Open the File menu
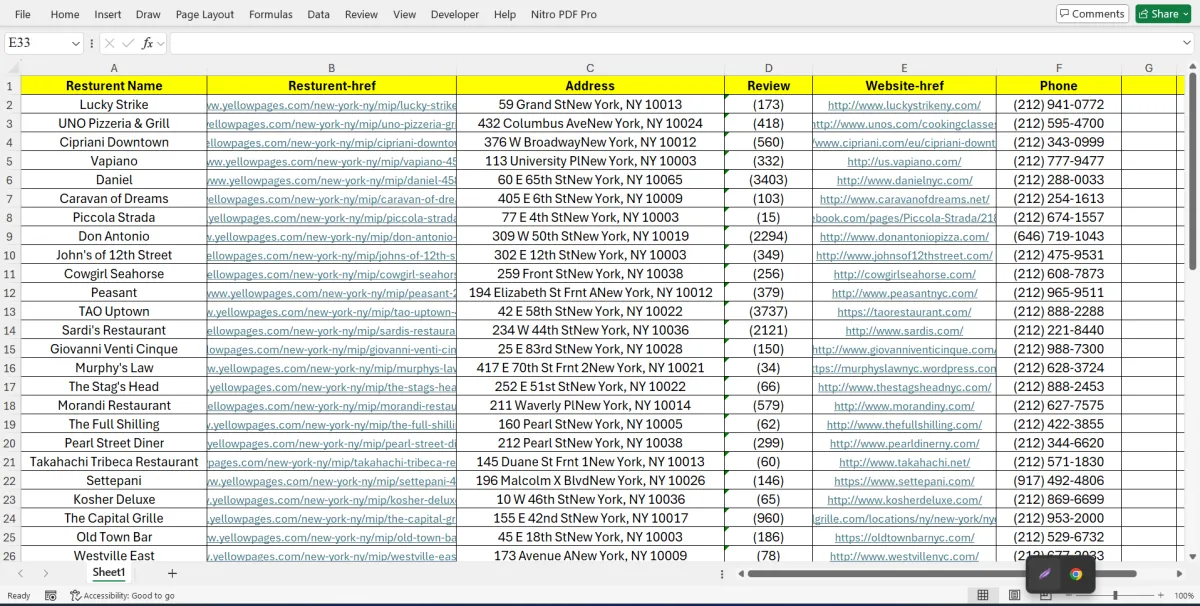This screenshot has height=606, width=1200. click(22, 14)
